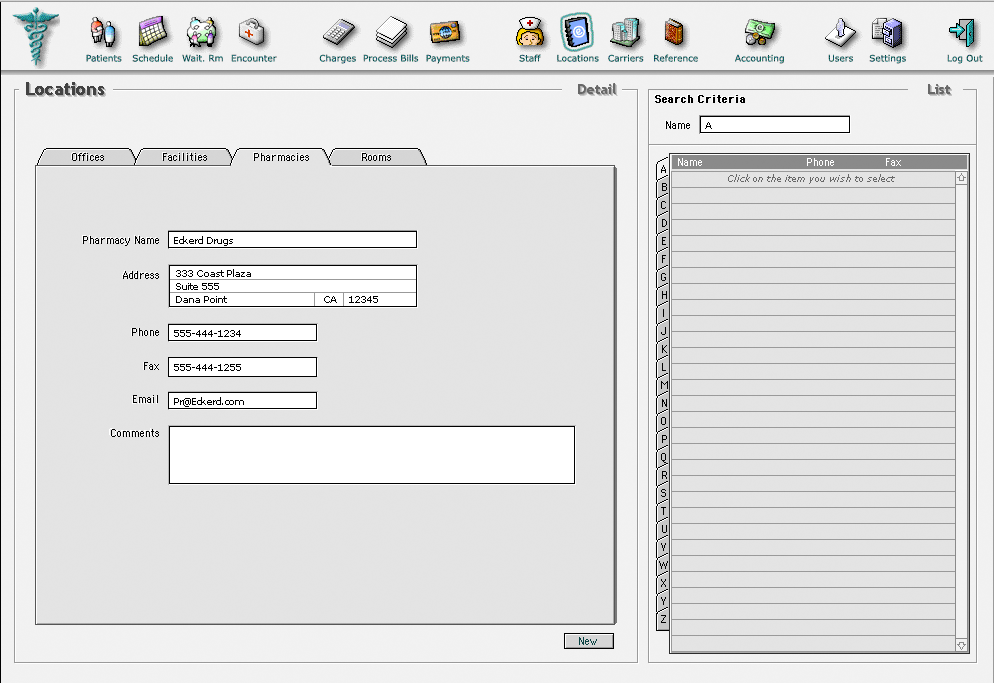This screenshot has height=683, width=994.
Task: Open the Reference book icon
Action: click(x=674, y=32)
